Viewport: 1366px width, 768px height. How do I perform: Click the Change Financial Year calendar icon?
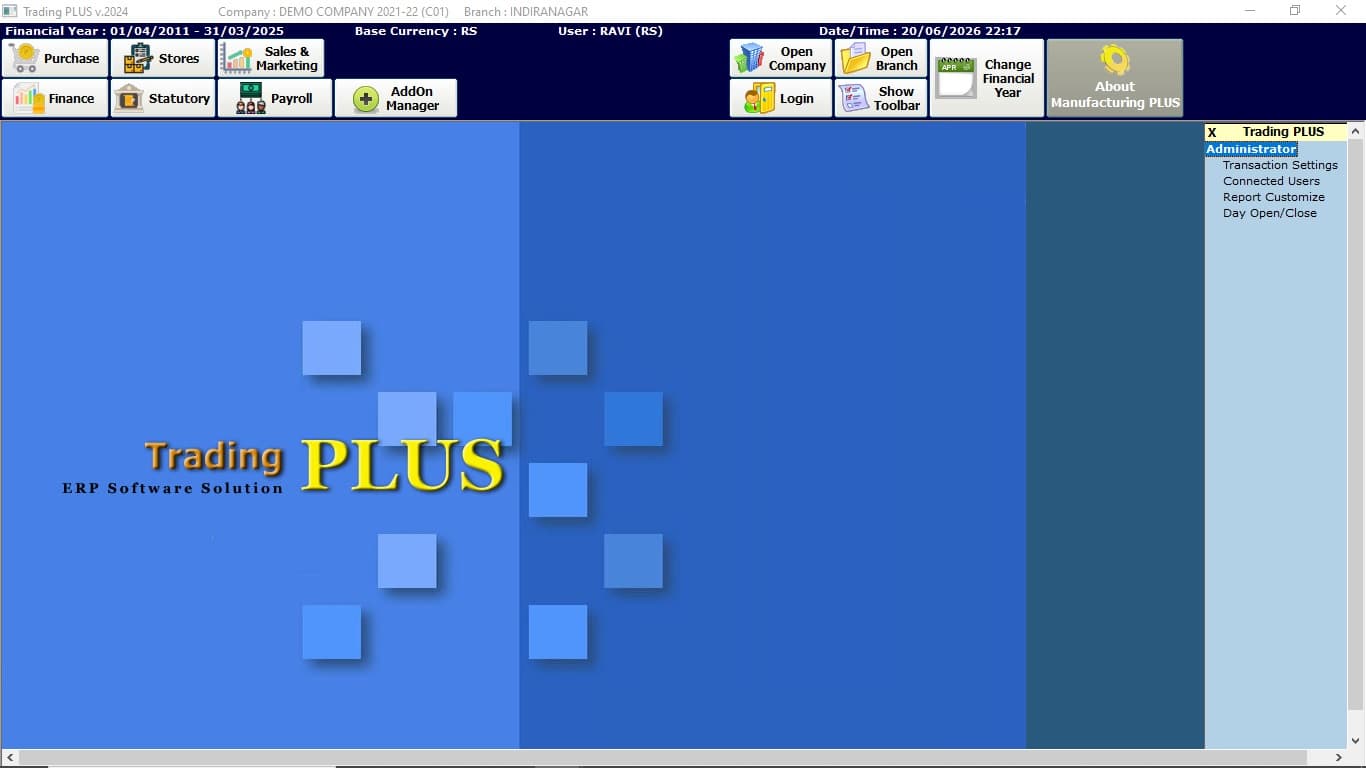click(956, 78)
